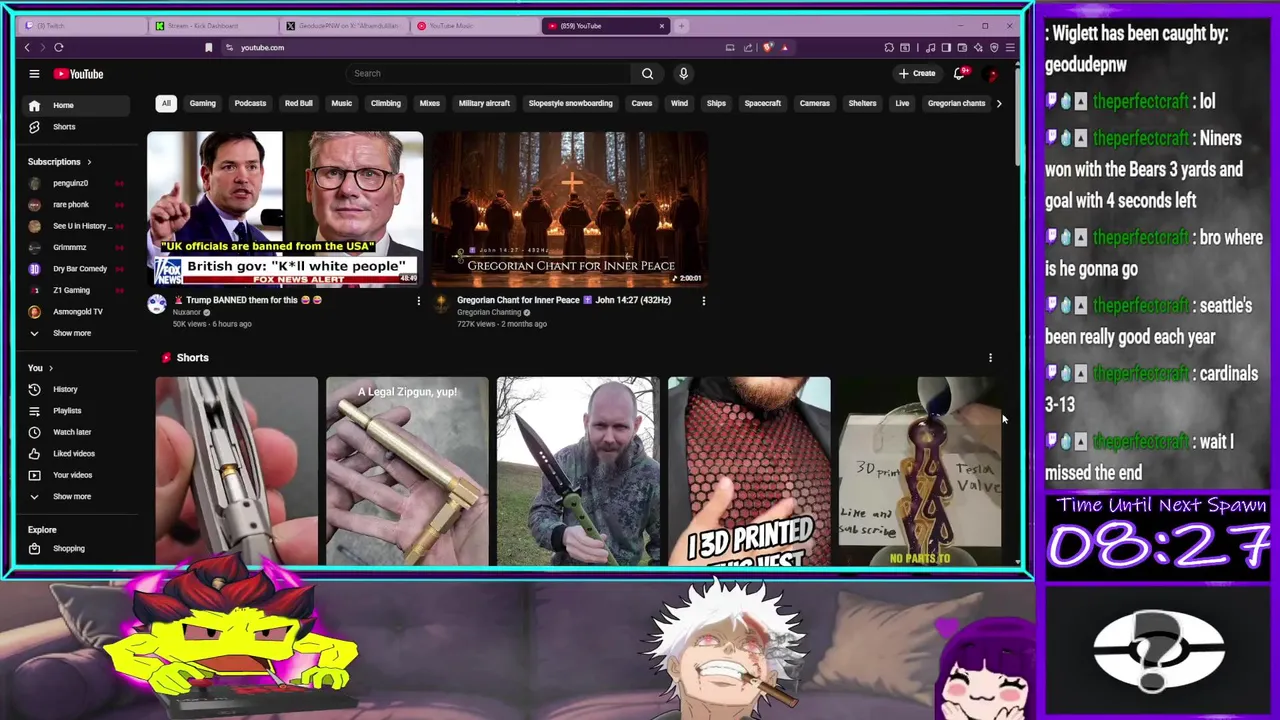Switch to the Kick Dashboard browser tab
This screenshot has width=1280, height=720.
(x=212, y=26)
